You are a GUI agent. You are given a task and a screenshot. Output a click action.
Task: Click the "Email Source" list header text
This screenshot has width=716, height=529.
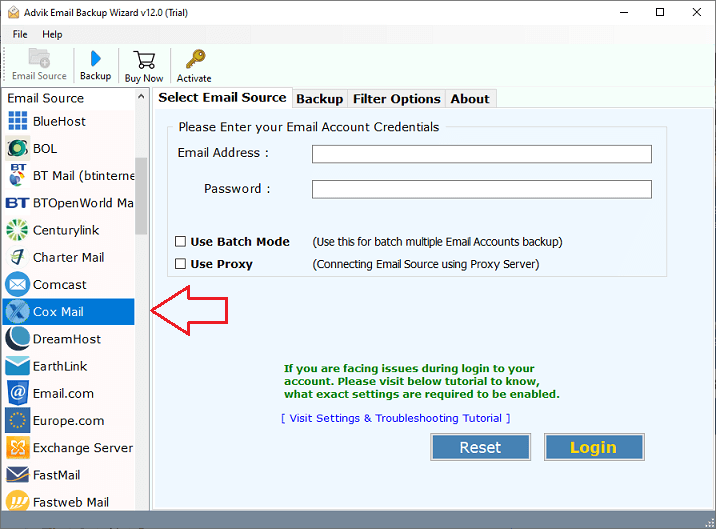click(x=46, y=98)
